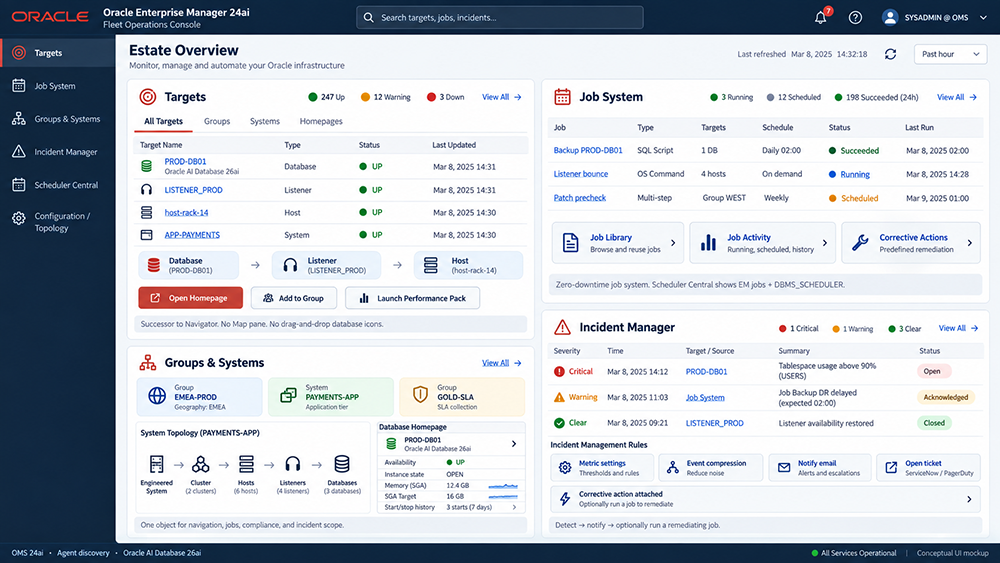The height and width of the screenshot is (563, 1000).
Task: Click the 12 Warning targets count
Action: point(385,97)
